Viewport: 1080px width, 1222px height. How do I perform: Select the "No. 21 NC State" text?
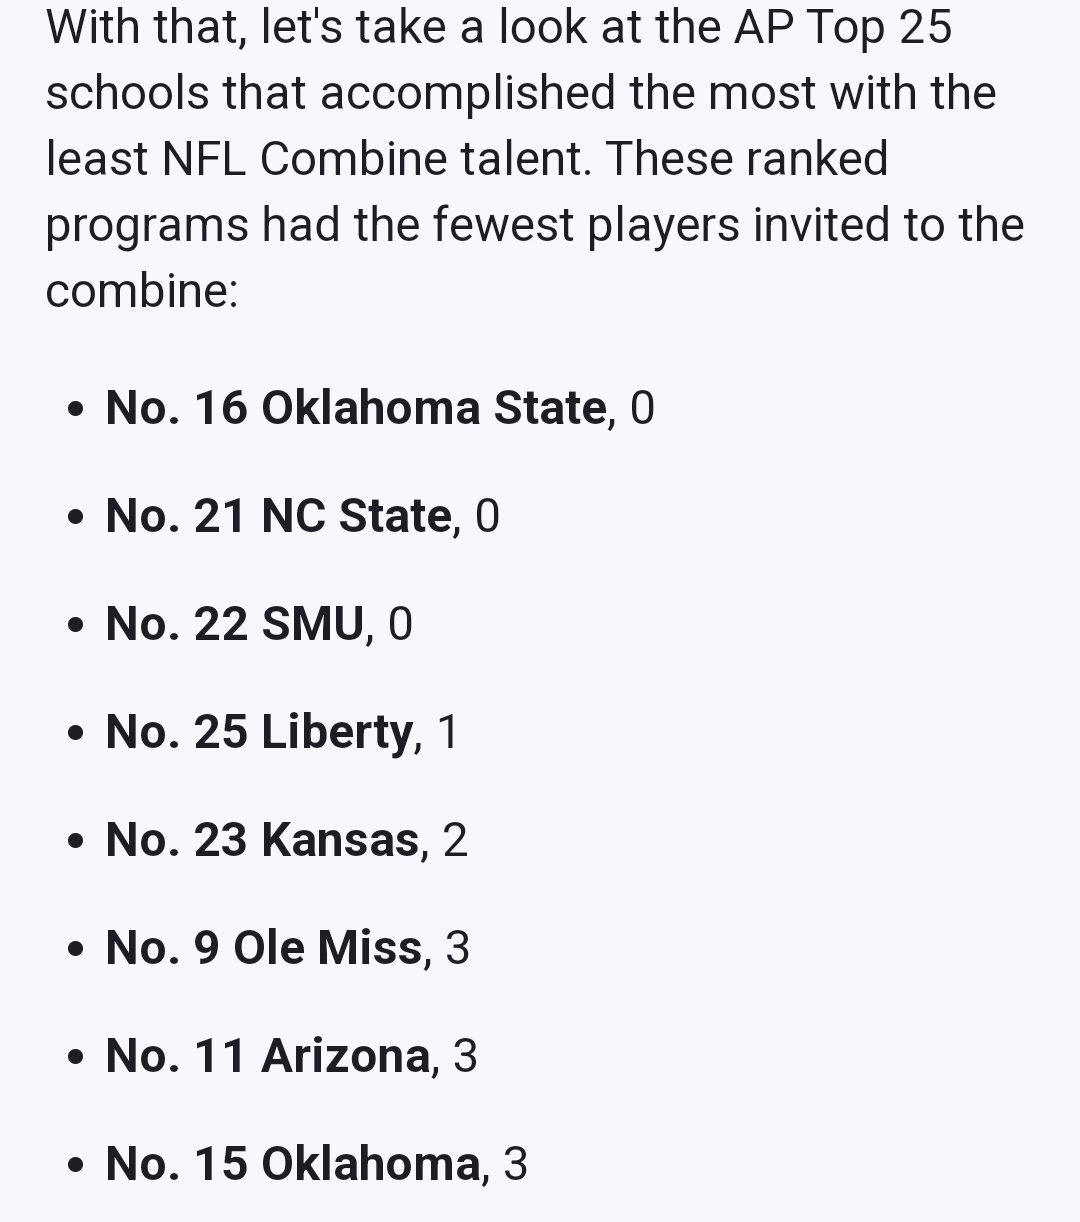click(x=278, y=516)
